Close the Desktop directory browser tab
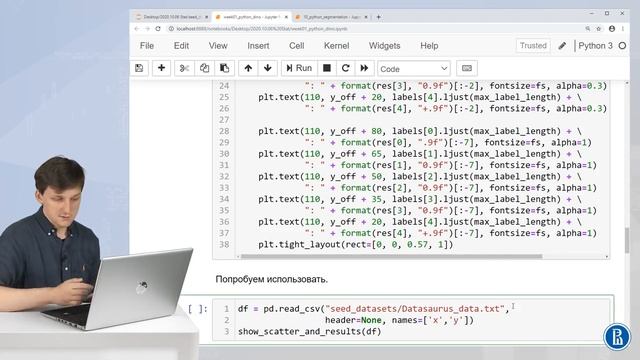 [x=207, y=17]
